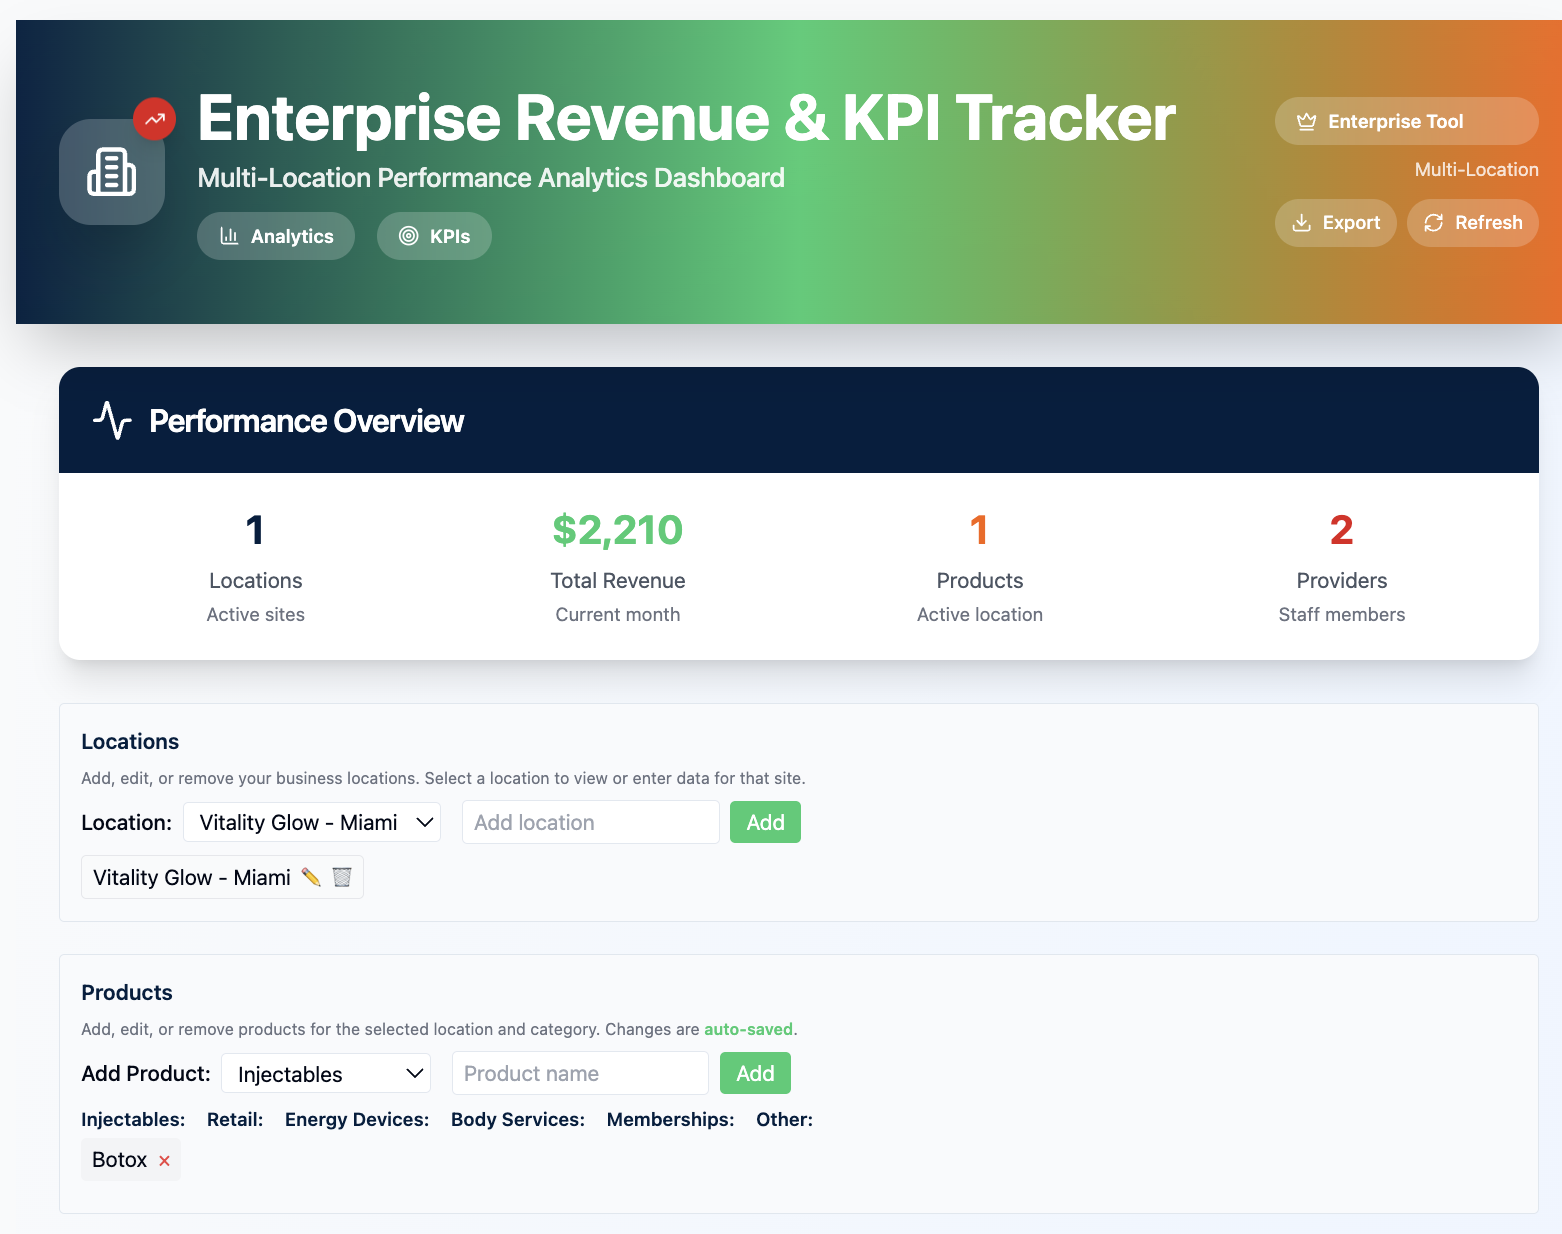Open the Injectables category dropdown
The height and width of the screenshot is (1234, 1562).
point(325,1073)
